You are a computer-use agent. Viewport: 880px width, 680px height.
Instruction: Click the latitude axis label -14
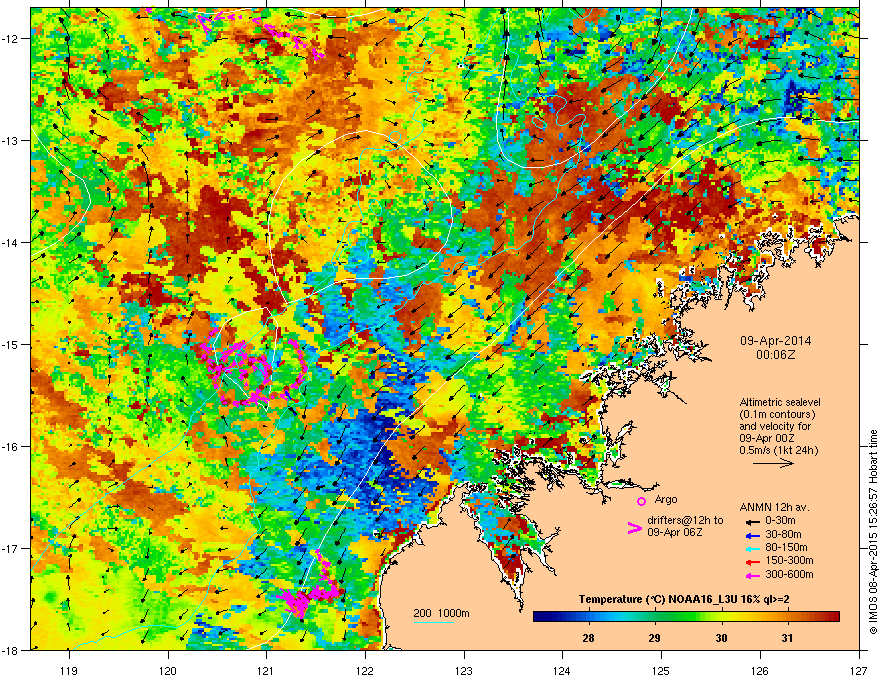tap(11, 242)
